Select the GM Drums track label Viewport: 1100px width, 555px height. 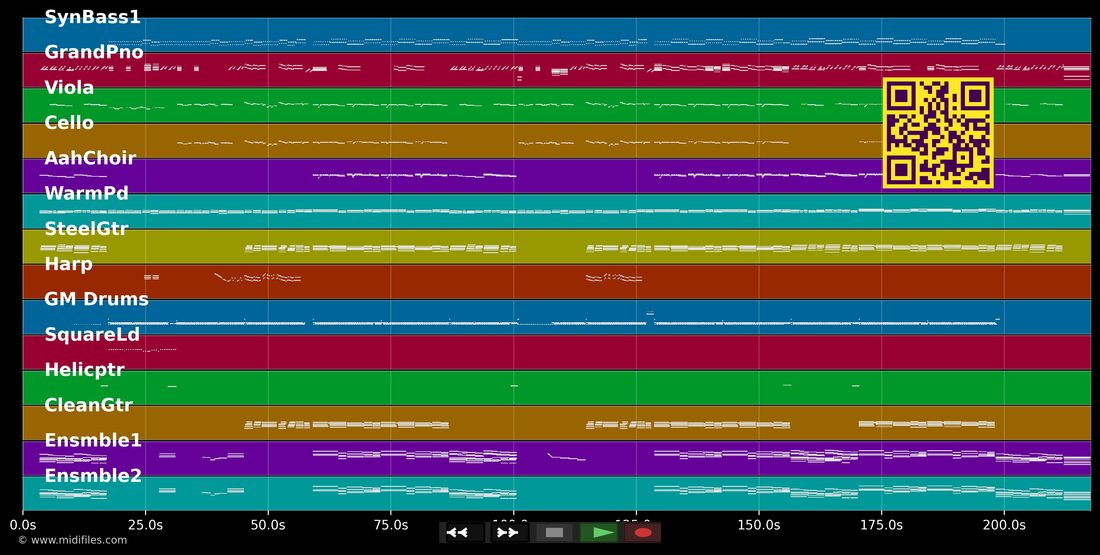click(97, 300)
